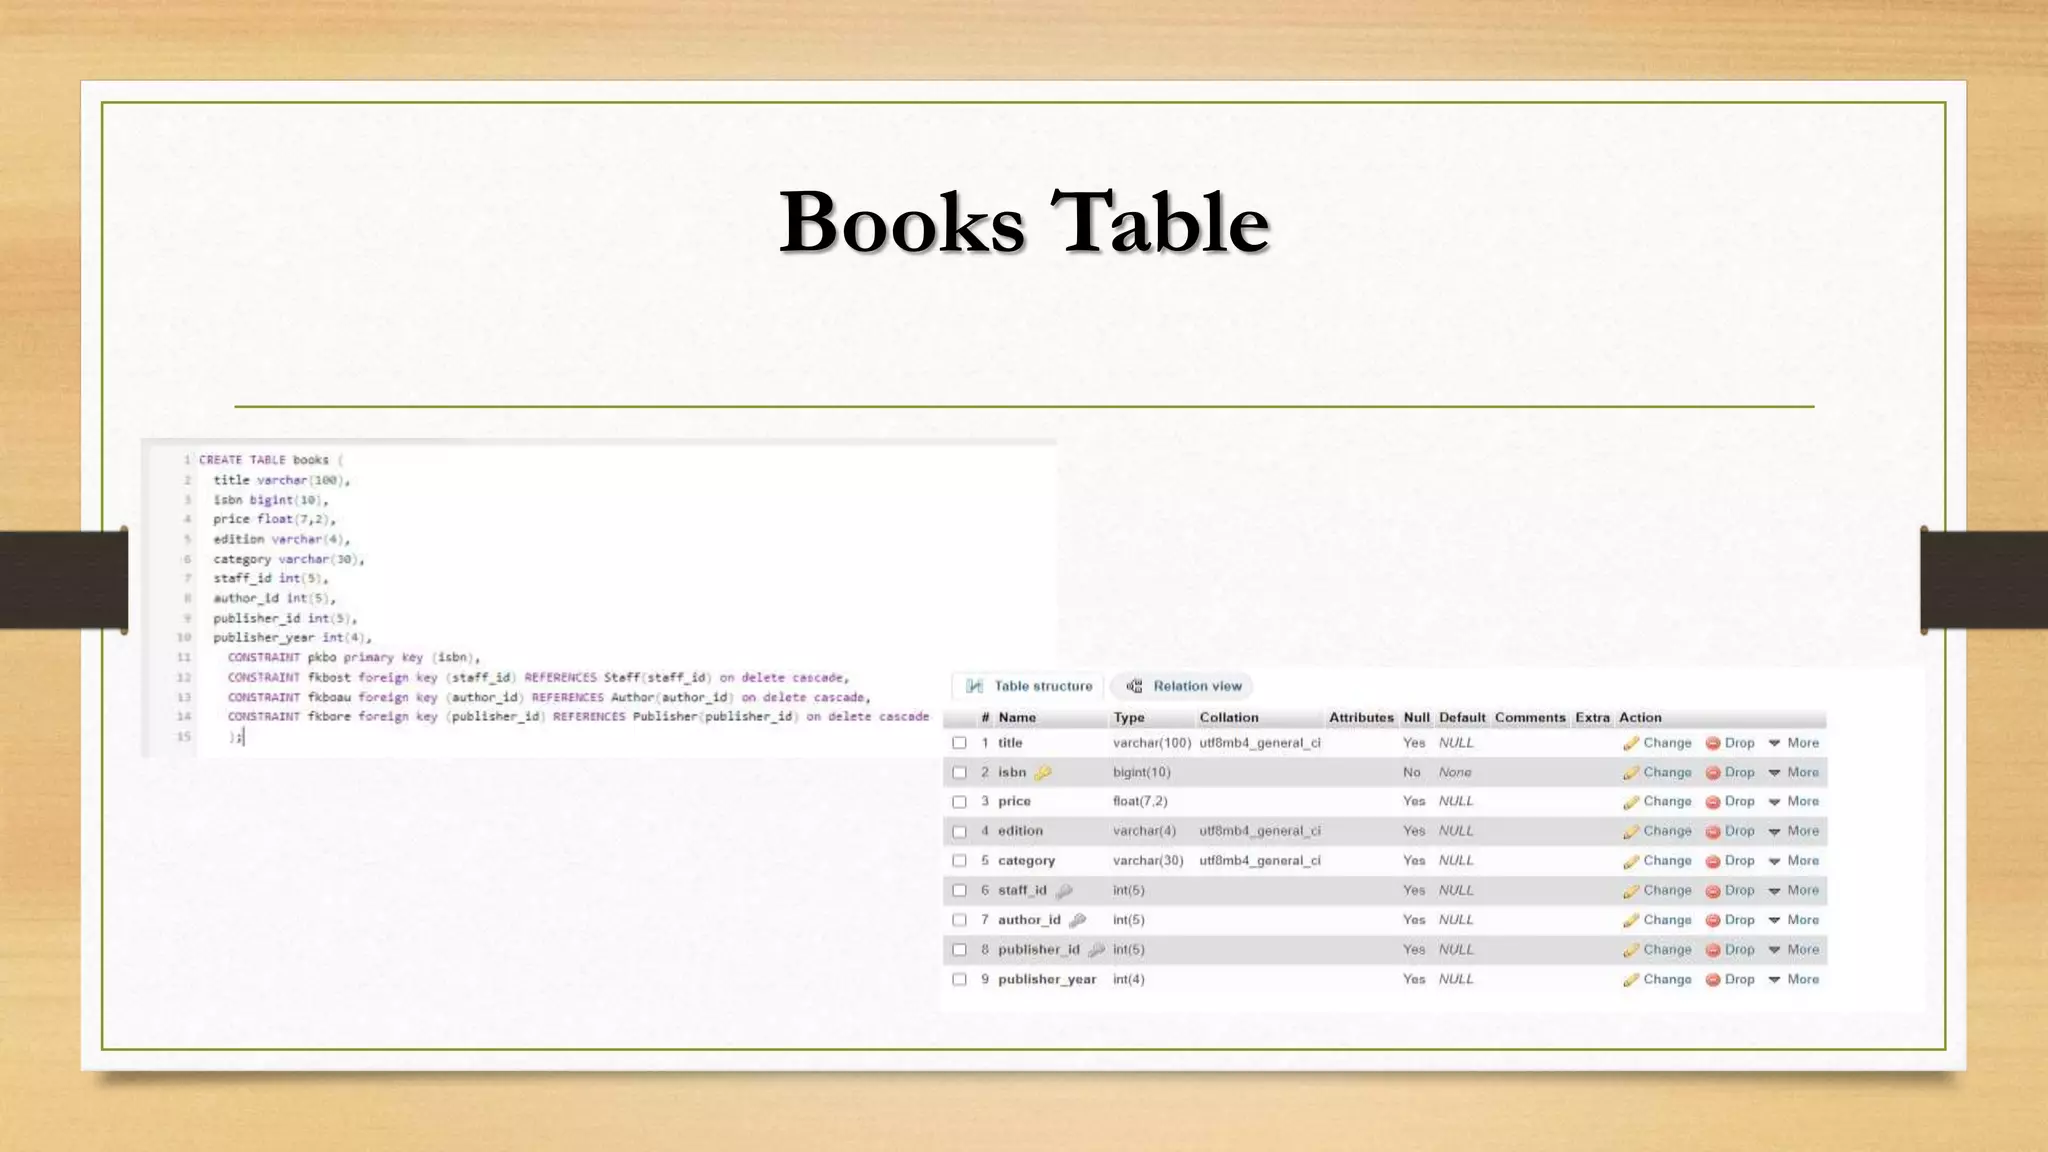Tick the checkbox for the publisher_year column

click(x=960, y=980)
